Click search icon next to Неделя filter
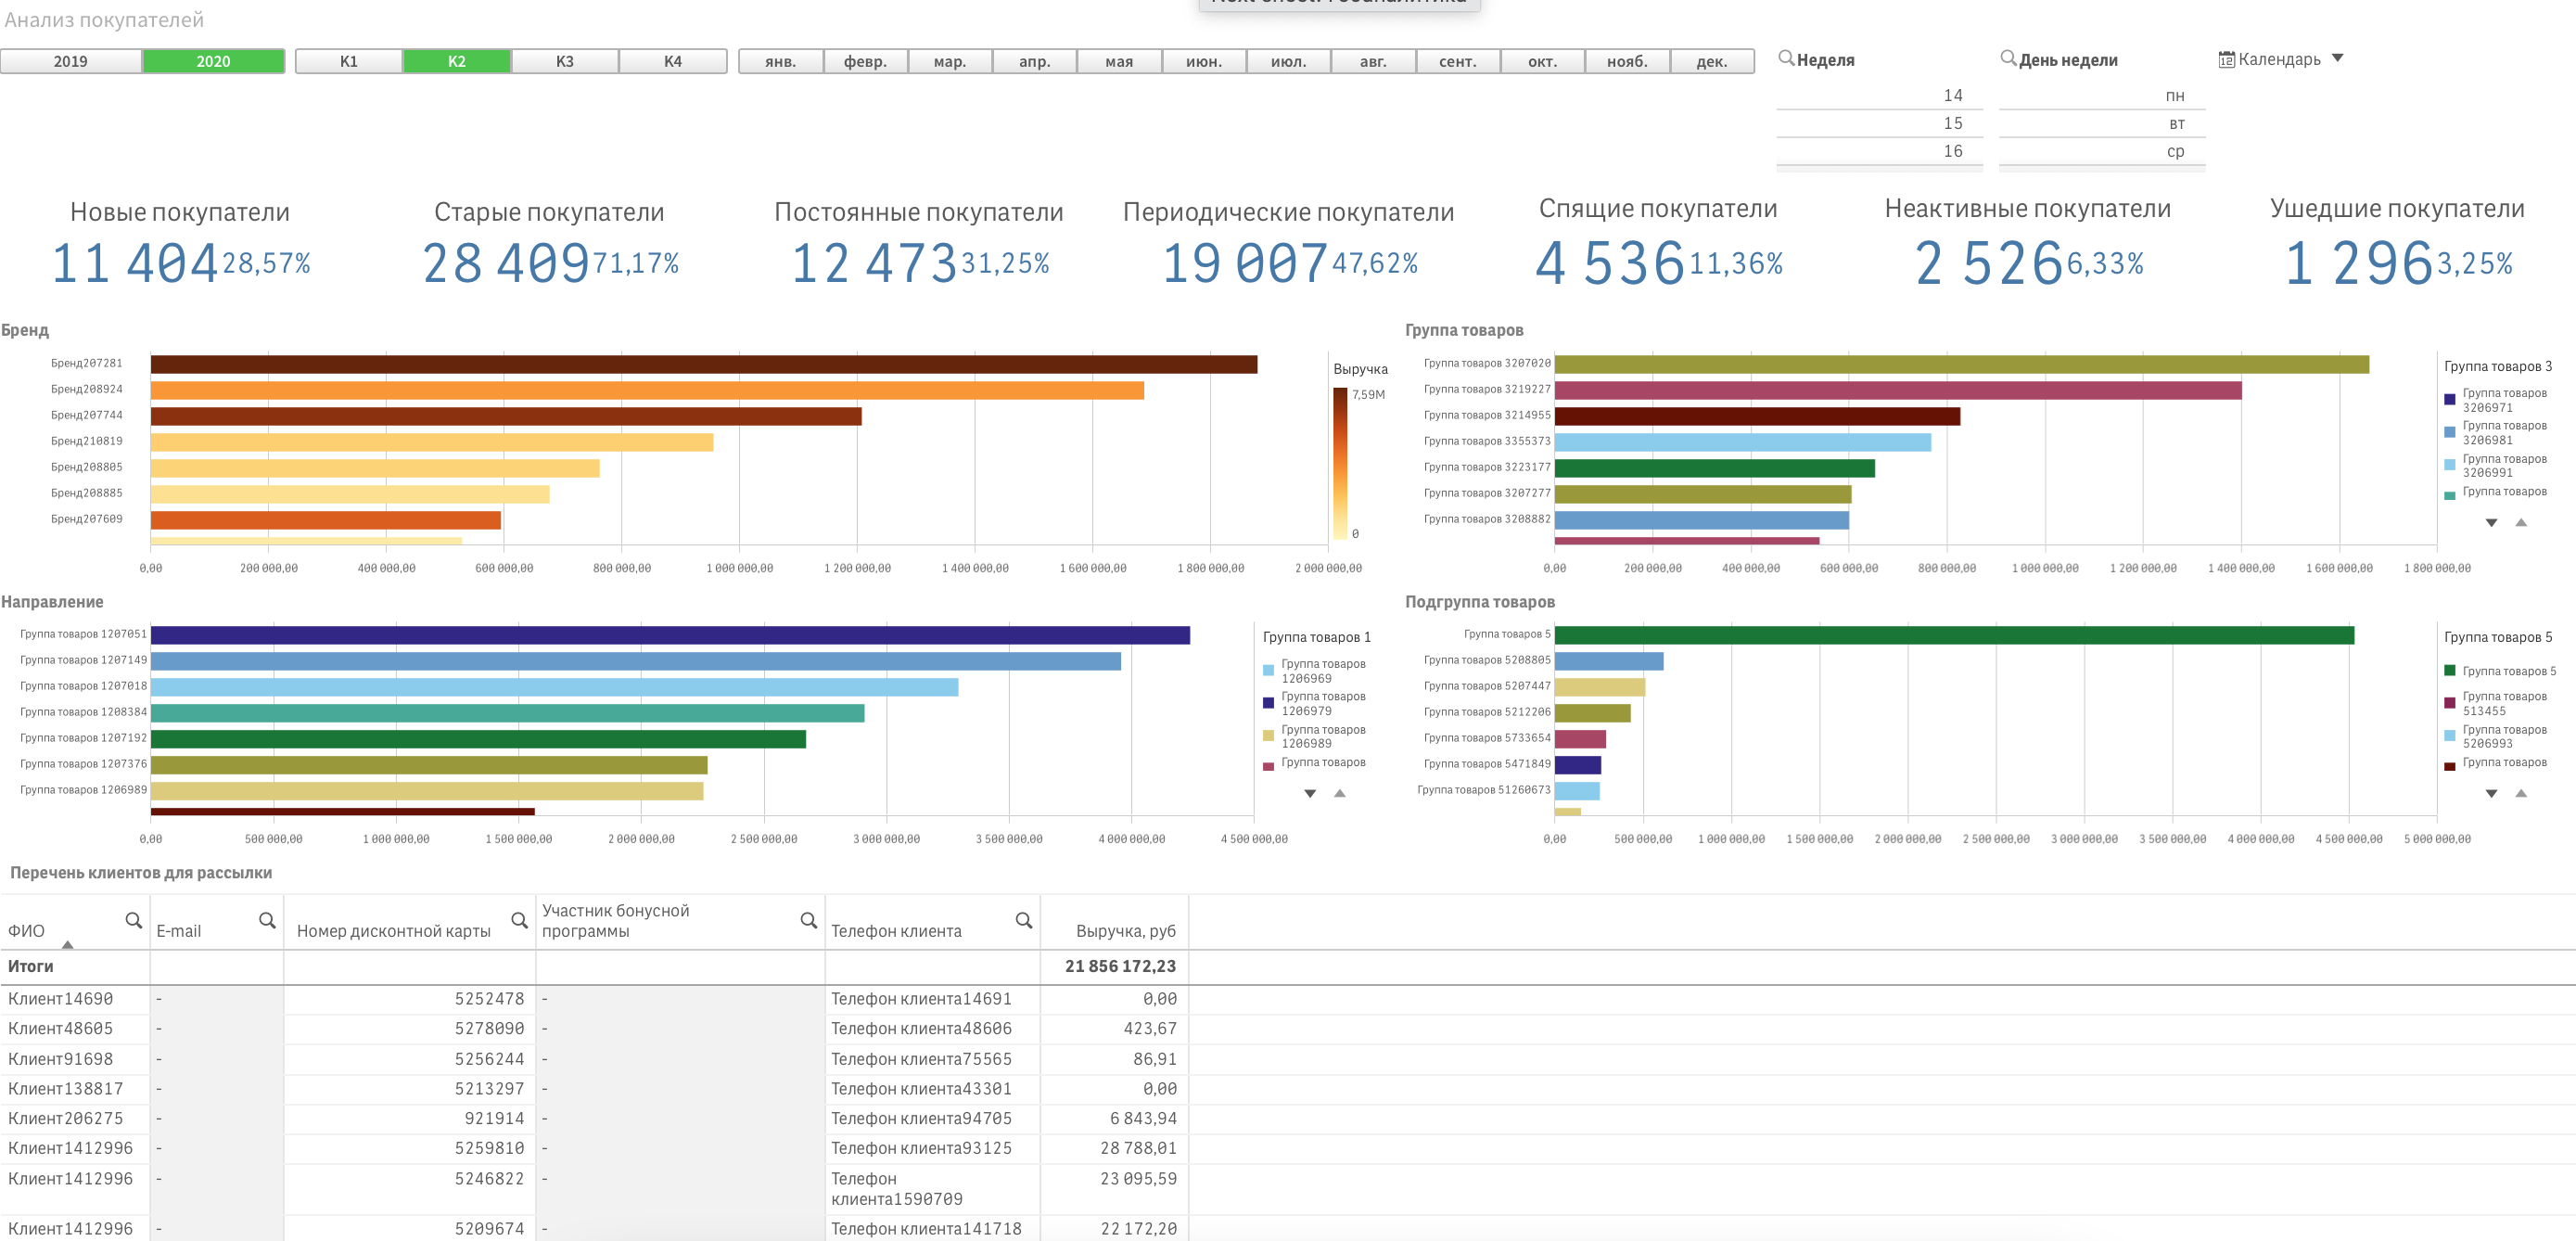 (x=1785, y=58)
